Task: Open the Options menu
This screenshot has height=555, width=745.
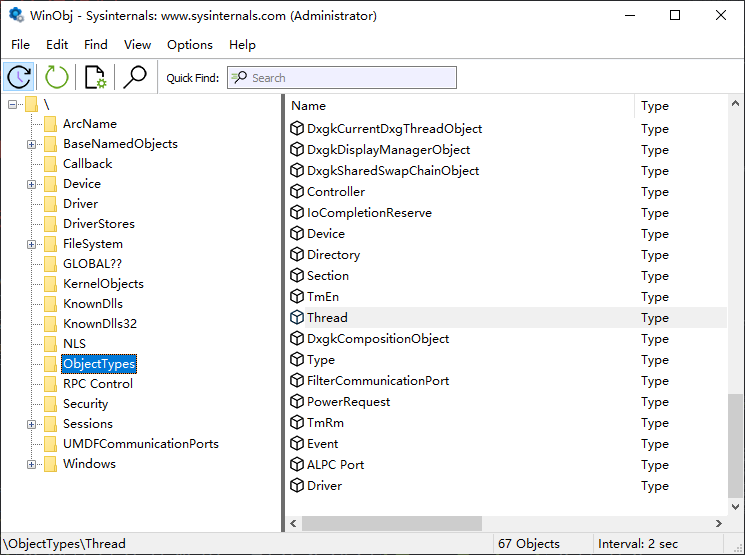Action: click(190, 45)
